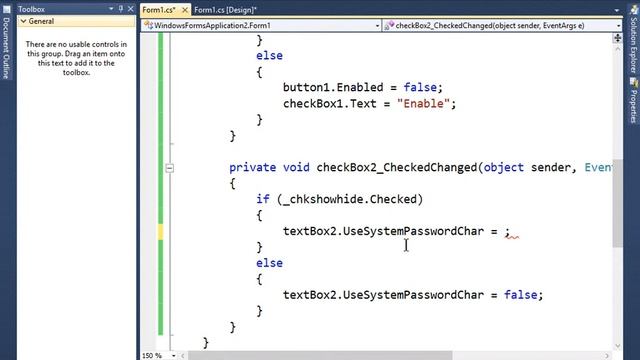Open the Toolbox window options dropdown arrow

(111, 9)
